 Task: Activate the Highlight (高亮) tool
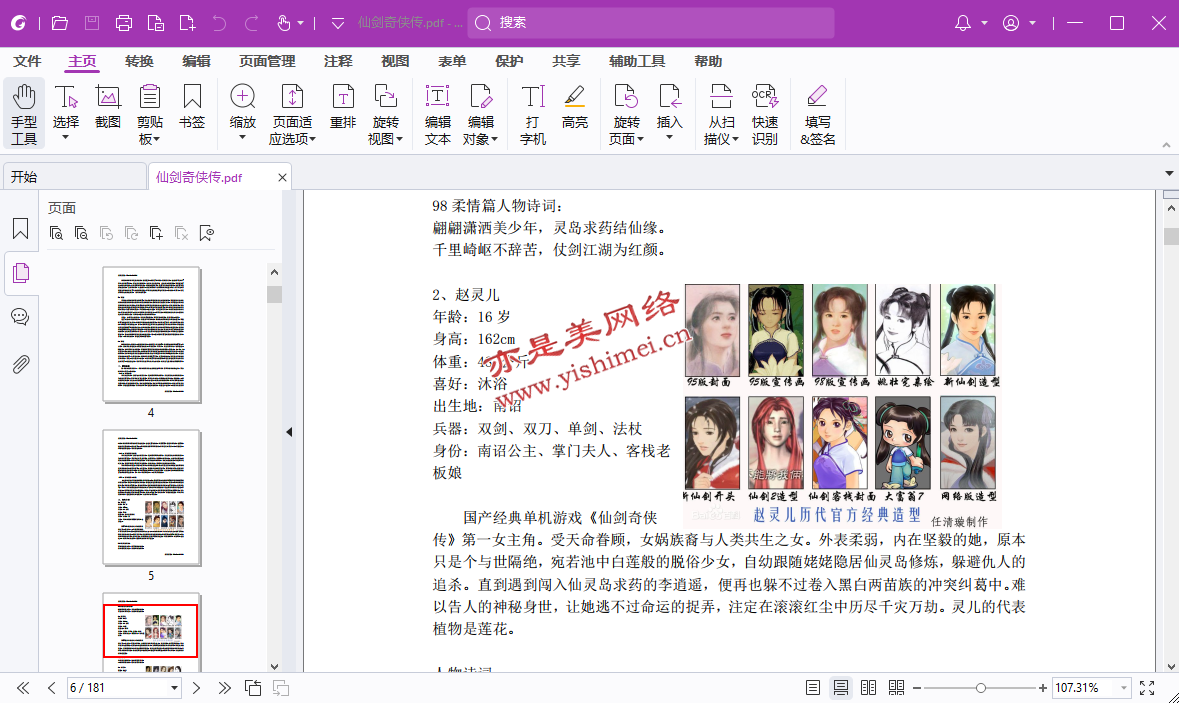coord(574,107)
